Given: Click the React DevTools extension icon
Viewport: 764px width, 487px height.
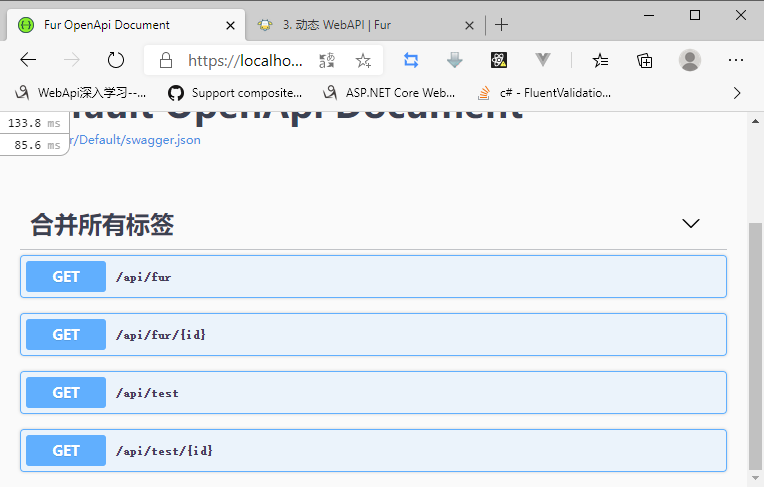Looking at the screenshot, I should tap(498, 60).
